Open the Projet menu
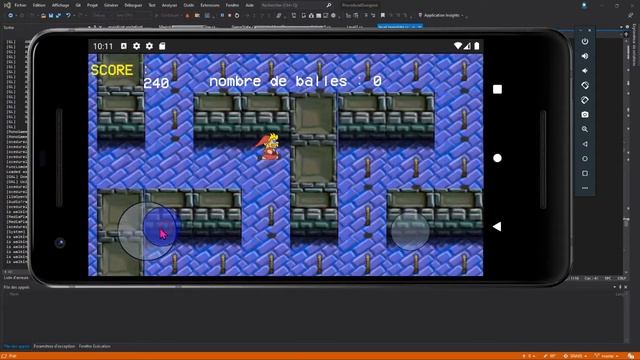This screenshot has width=640, height=360. click(92, 5)
